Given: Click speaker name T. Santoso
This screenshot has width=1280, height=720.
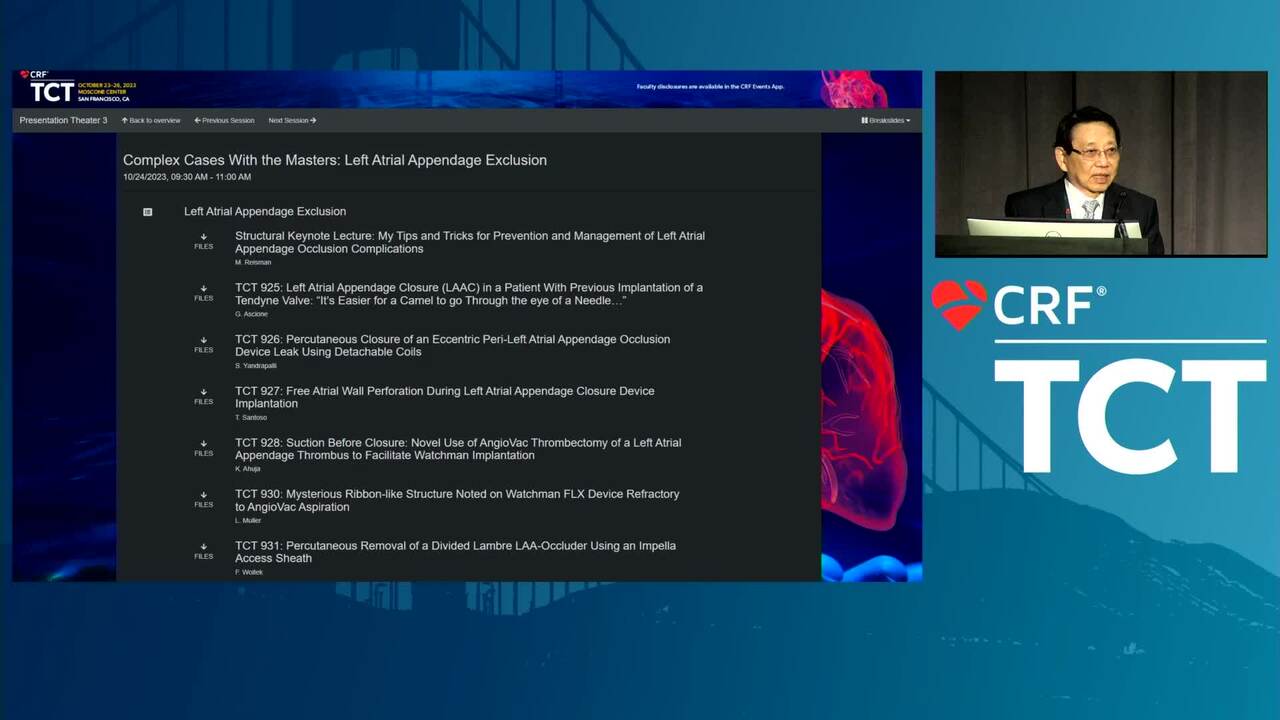Looking at the screenshot, I should click(252, 417).
